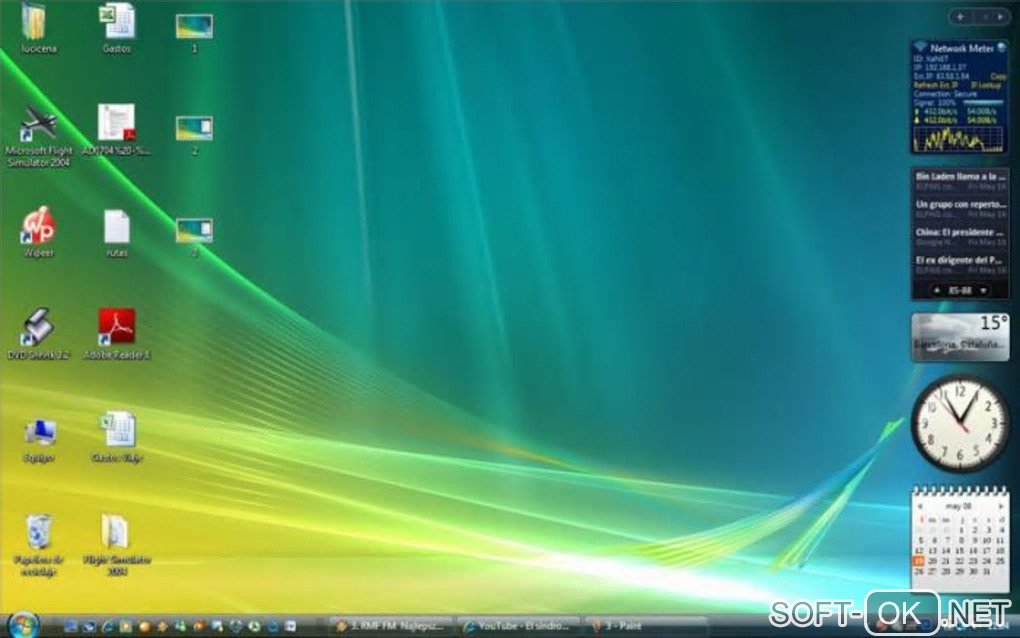The image size is (1020, 638).
Task: Click the sidebar add gadget plus button
Action: [x=961, y=17]
